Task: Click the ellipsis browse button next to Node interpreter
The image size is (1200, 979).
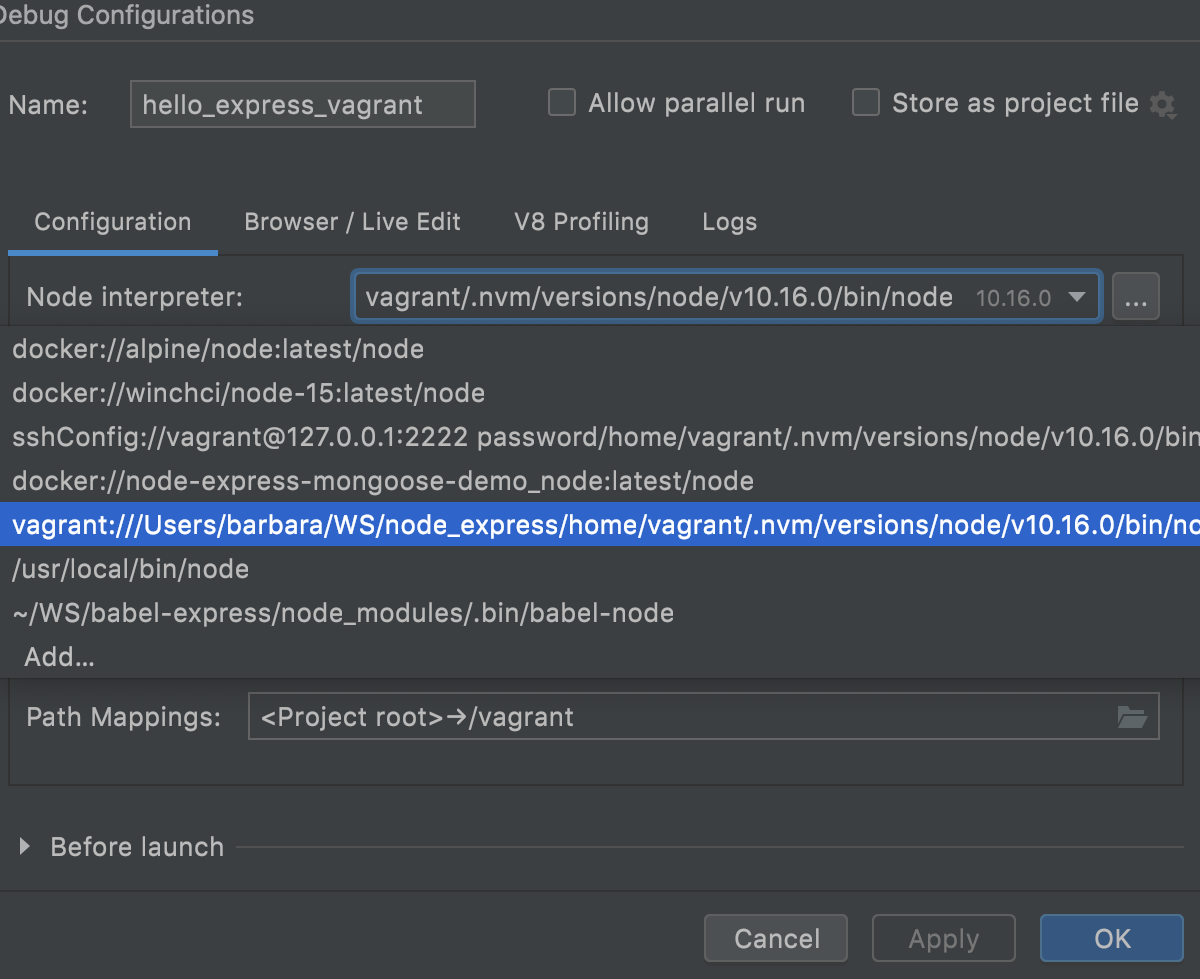Action: pyautogui.click(x=1136, y=296)
